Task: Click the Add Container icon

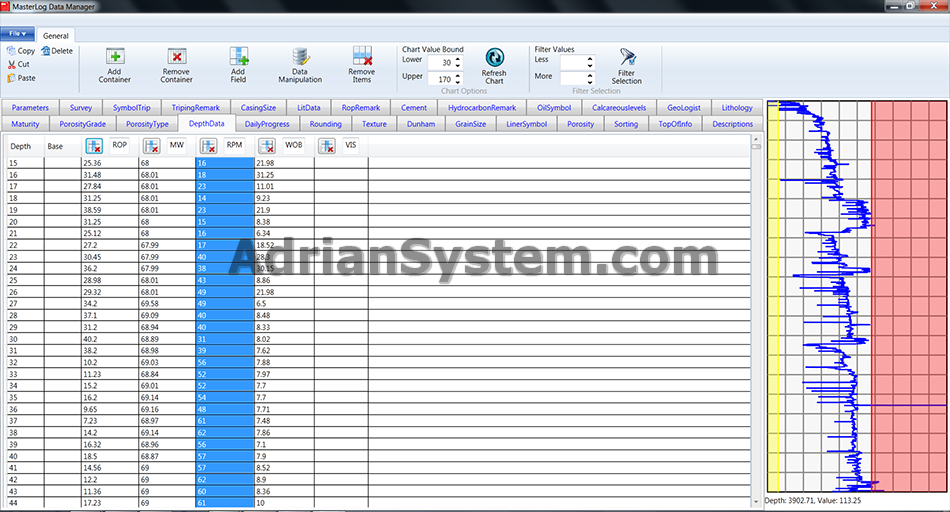Action: pyautogui.click(x=115, y=56)
